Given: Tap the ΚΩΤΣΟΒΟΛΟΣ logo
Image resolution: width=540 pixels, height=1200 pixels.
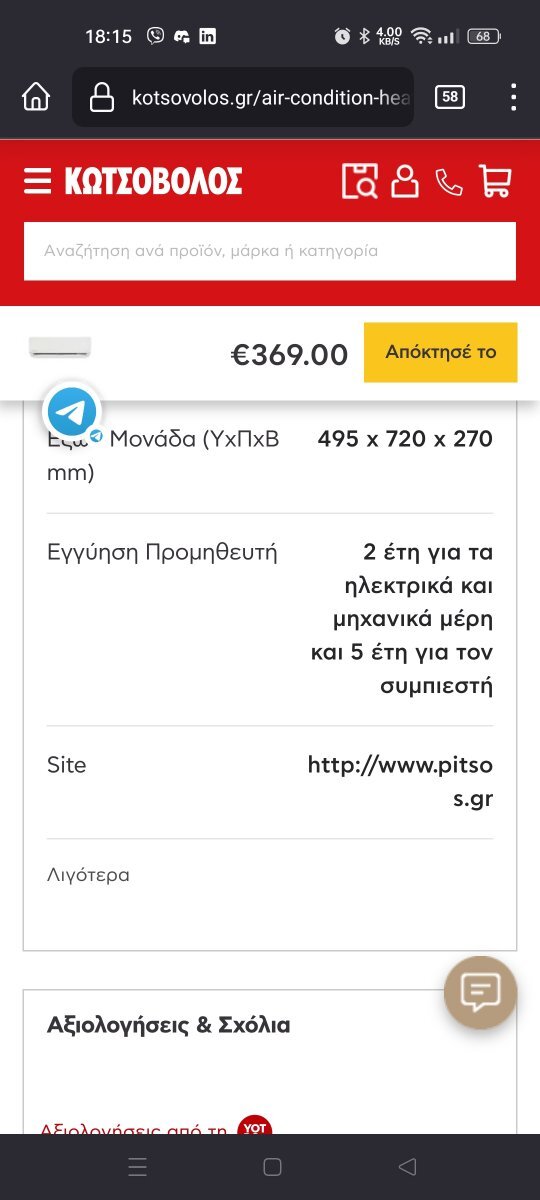Looking at the screenshot, I should point(153,181).
